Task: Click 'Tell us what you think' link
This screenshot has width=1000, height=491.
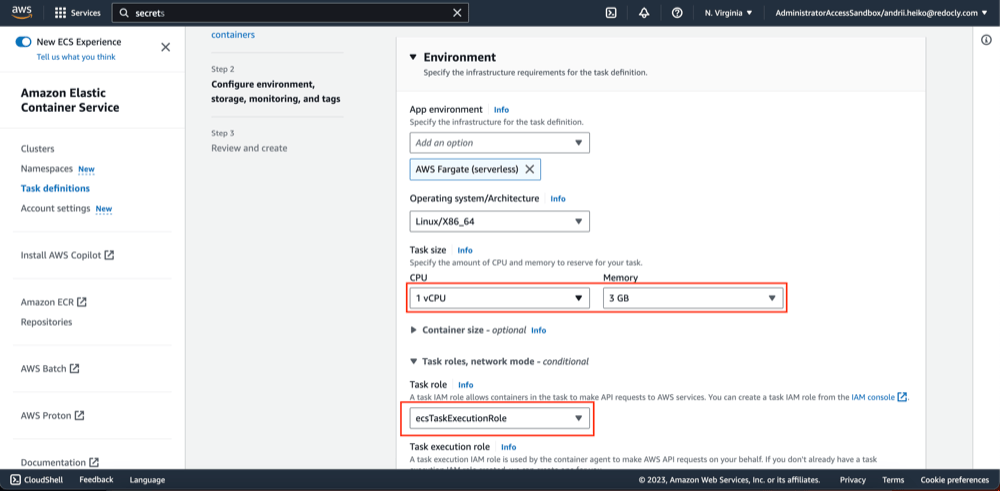Action: coord(76,57)
